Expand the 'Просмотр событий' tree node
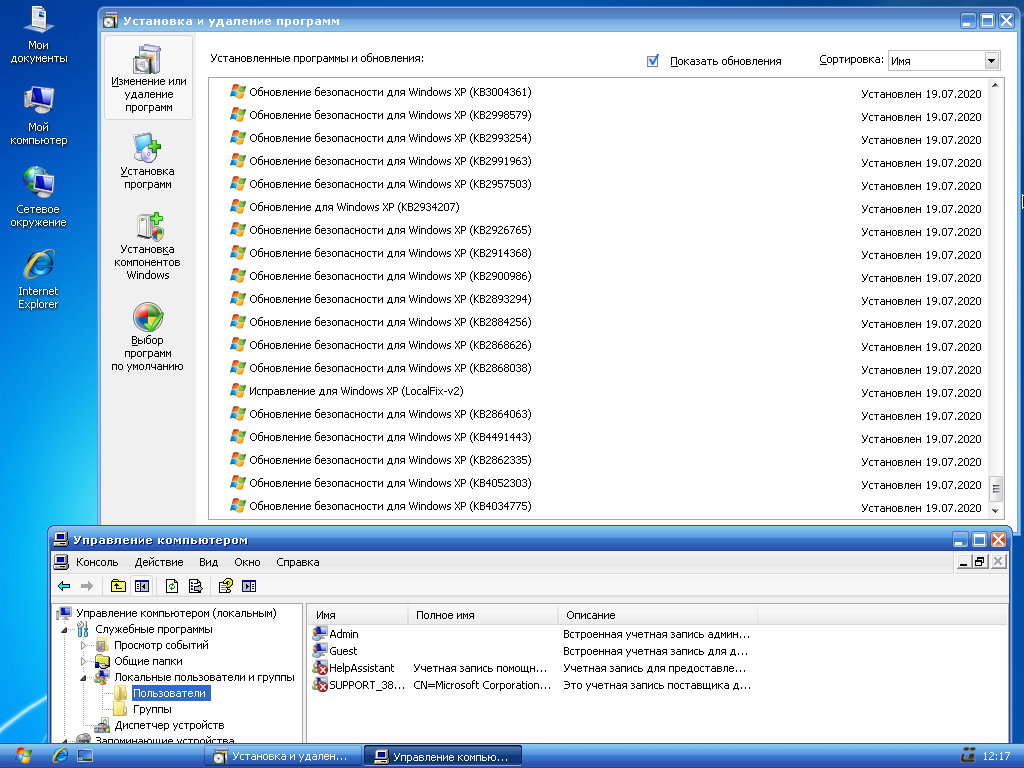 (x=83, y=645)
